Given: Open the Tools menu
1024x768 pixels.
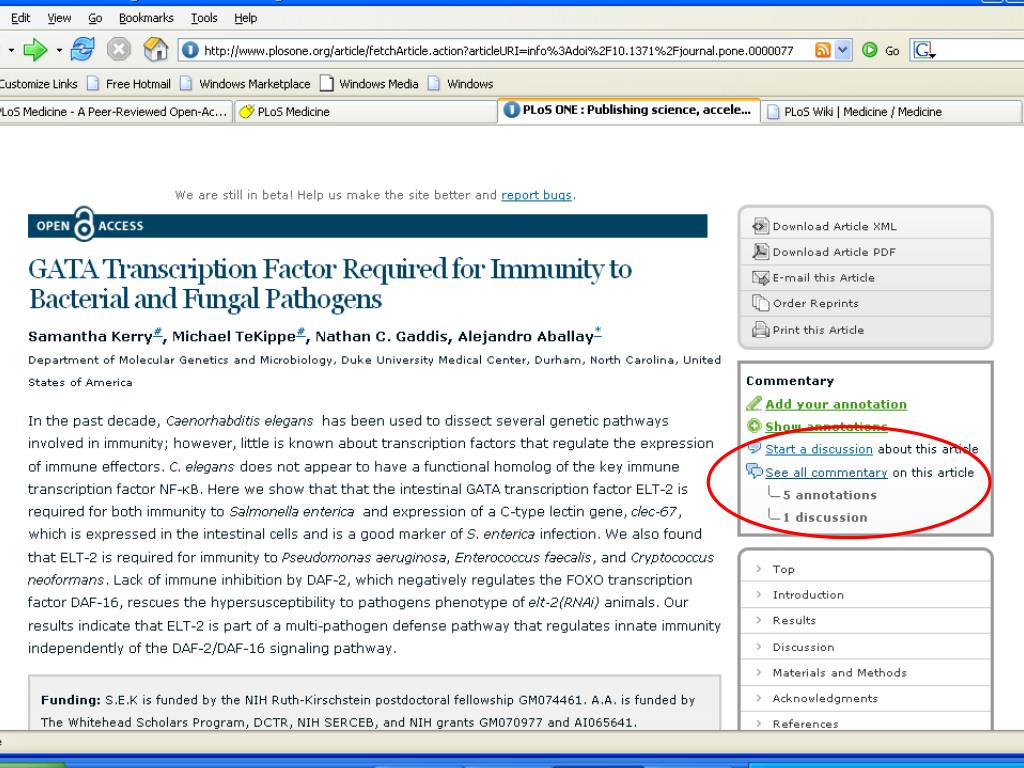Looking at the screenshot, I should [x=204, y=18].
